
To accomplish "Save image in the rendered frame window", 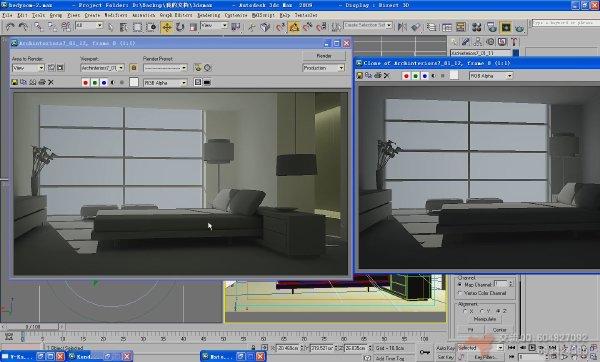I will pyautogui.click(x=15, y=82).
